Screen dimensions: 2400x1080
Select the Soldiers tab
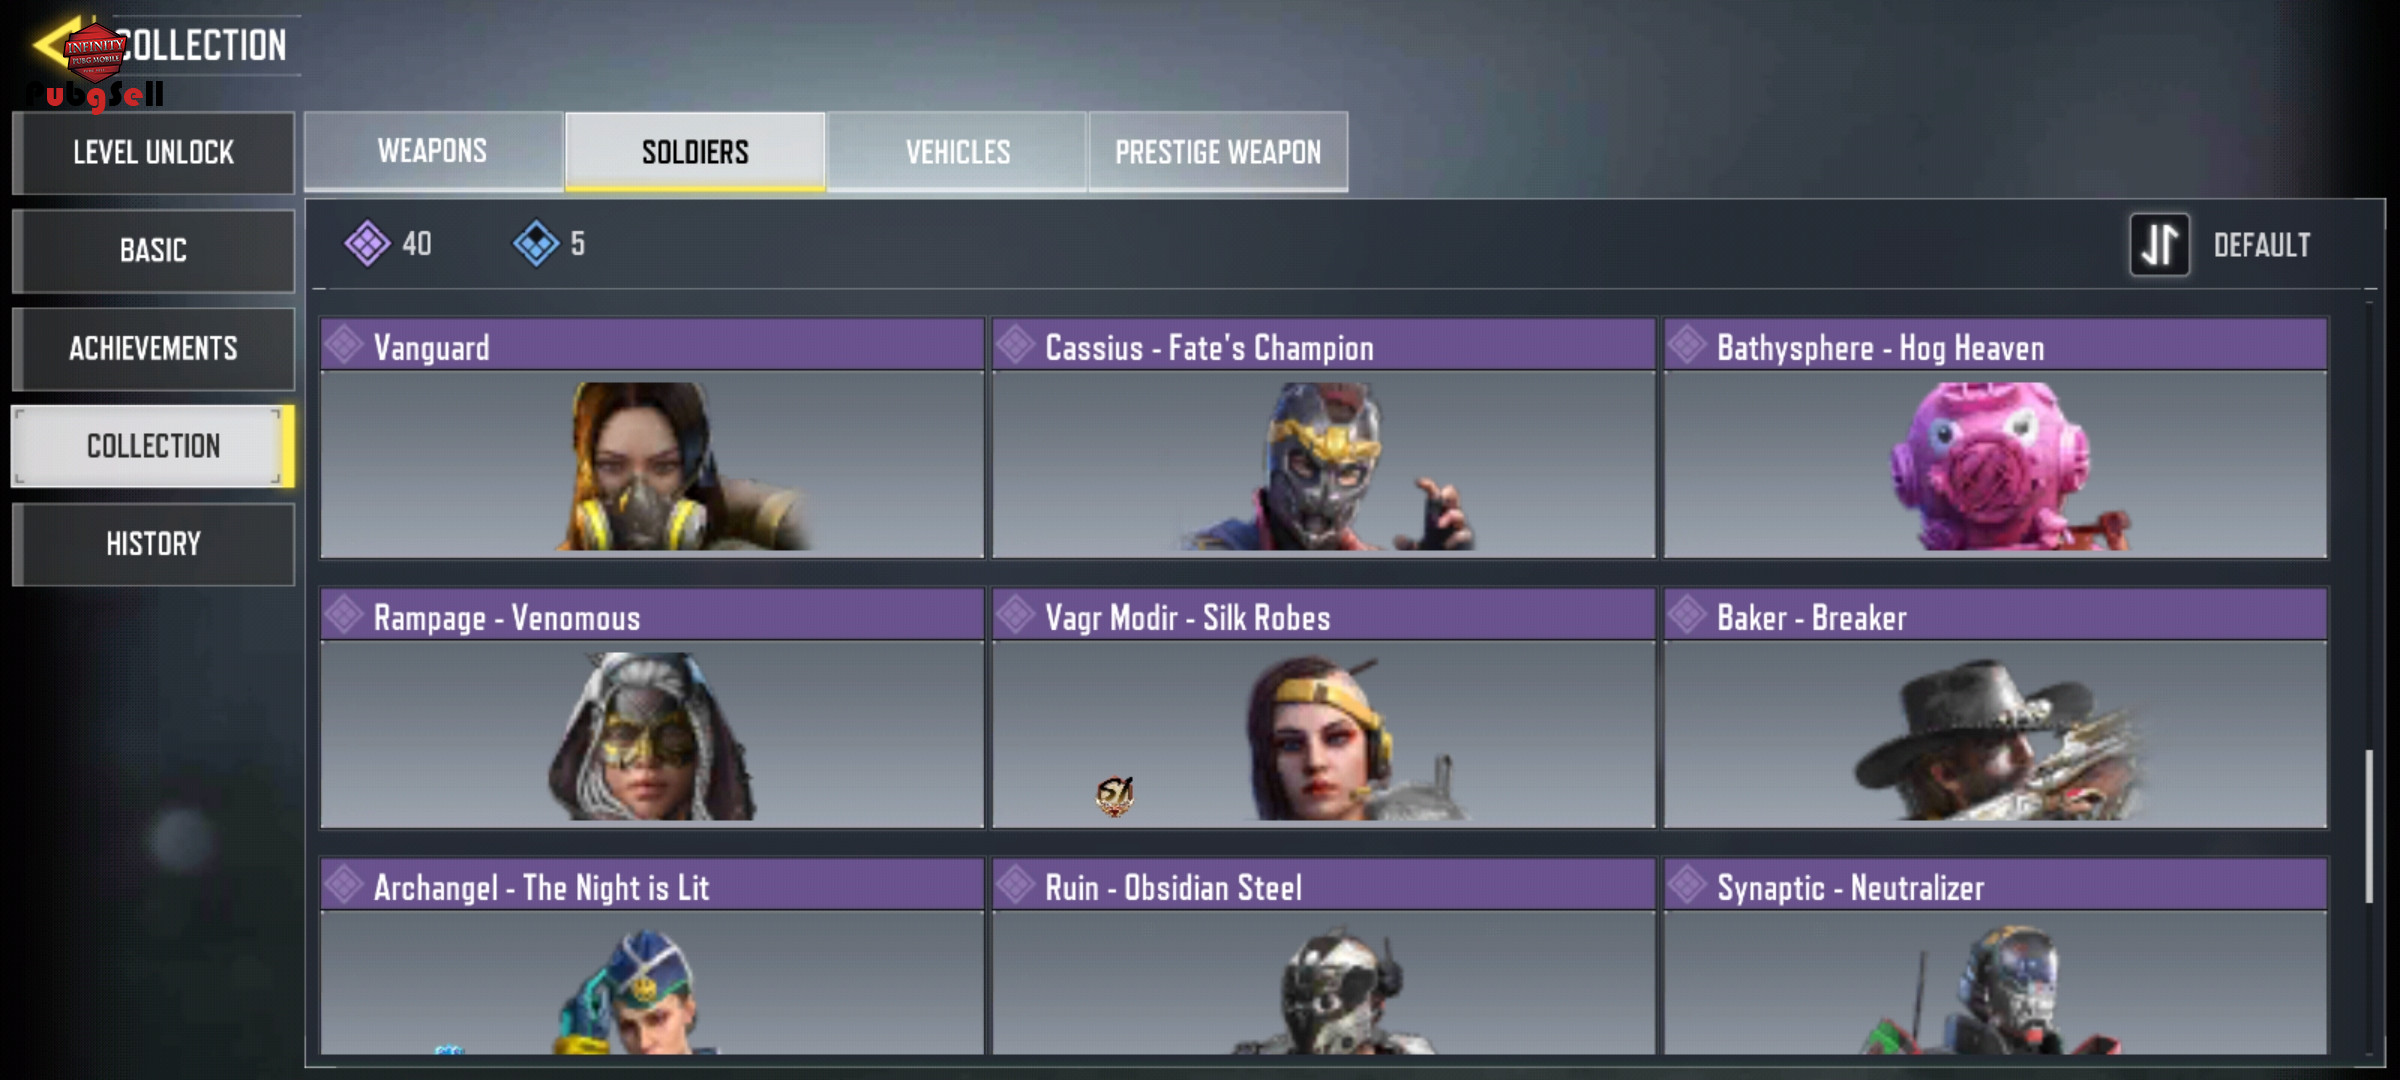coord(695,151)
